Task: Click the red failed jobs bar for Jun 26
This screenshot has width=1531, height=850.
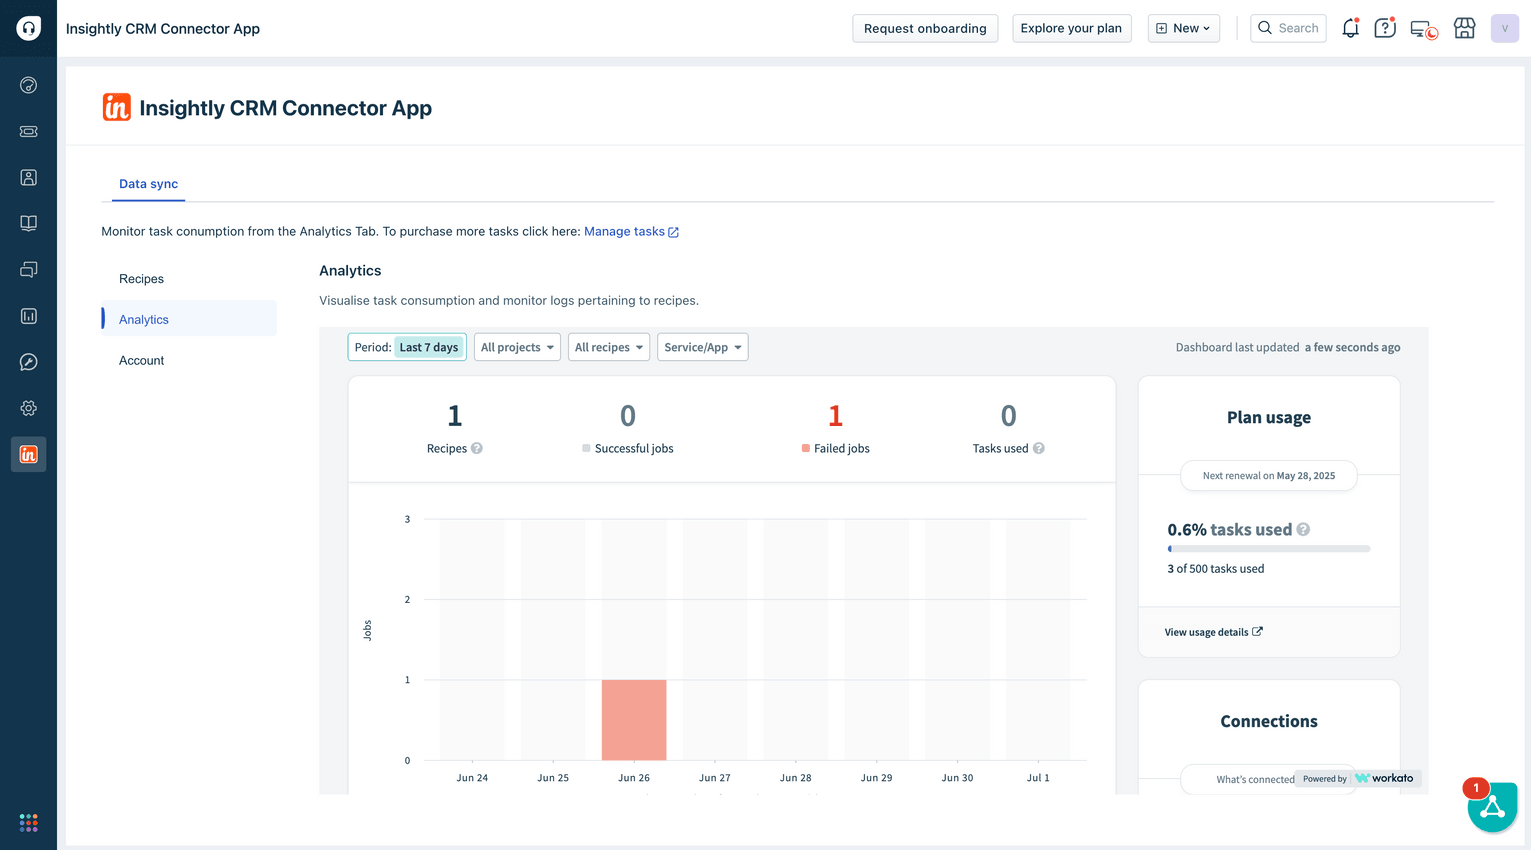Action: [x=634, y=719]
